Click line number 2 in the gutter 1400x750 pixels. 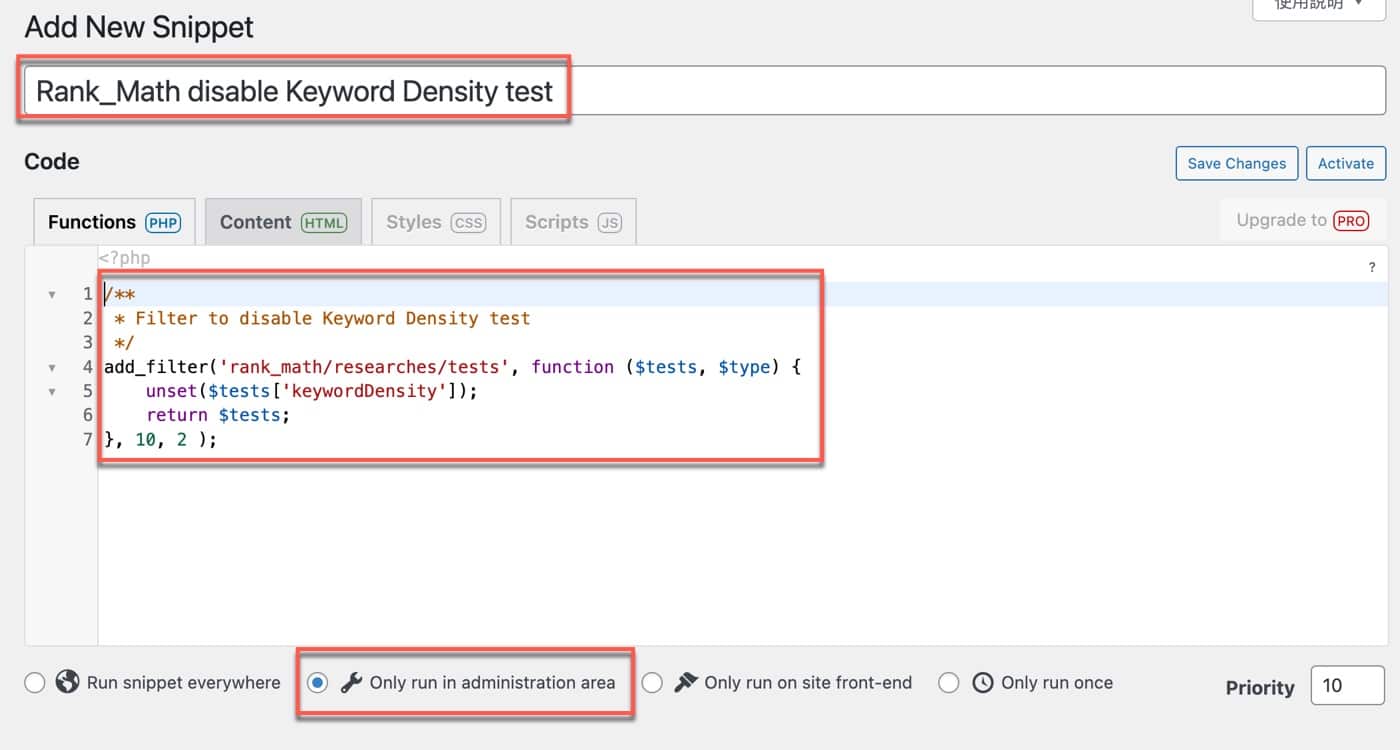pyautogui.click(x=88, y=319)
